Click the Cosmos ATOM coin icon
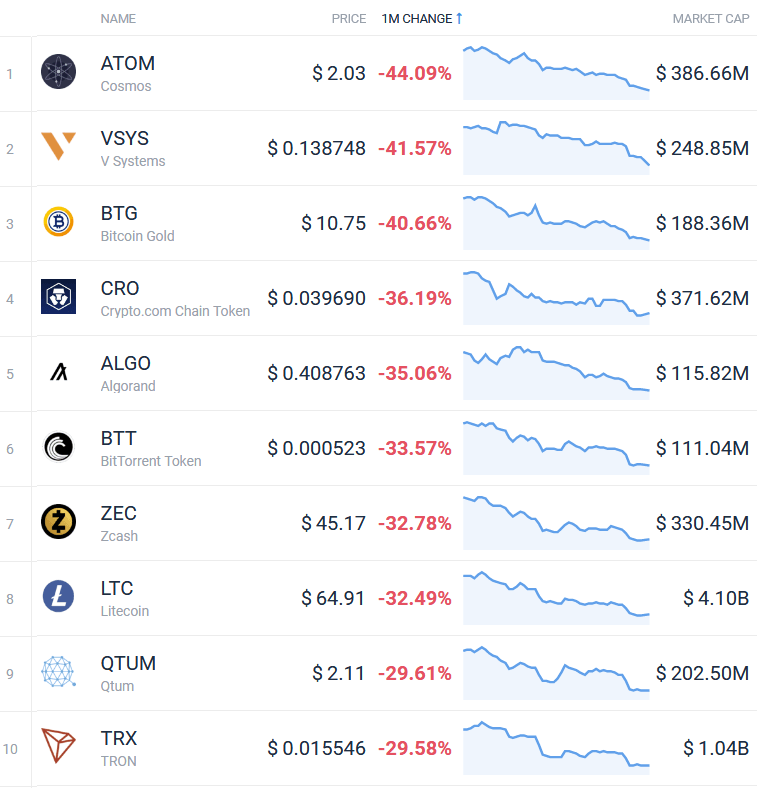This screenshot has height=788, width=757. coord(58,71)
